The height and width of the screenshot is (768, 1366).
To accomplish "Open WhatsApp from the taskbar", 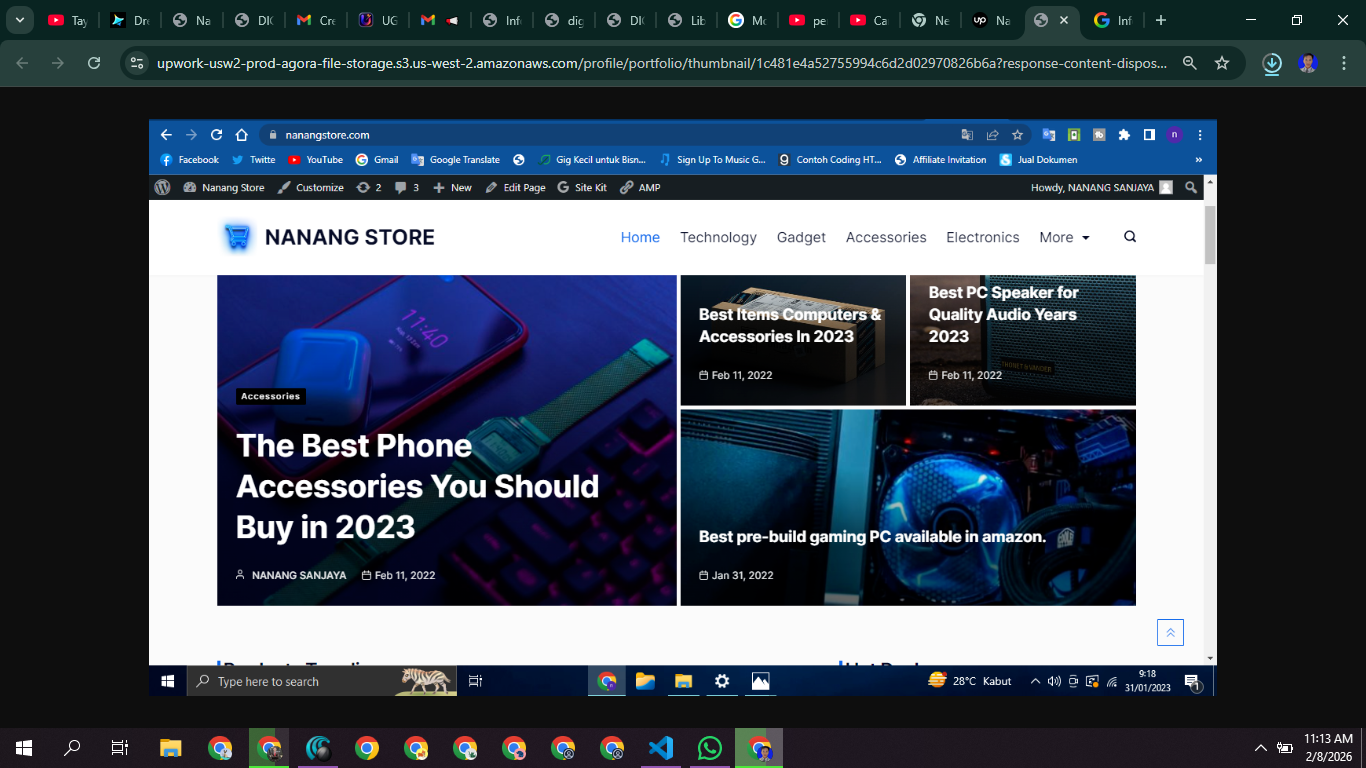I will click(x=710, y=748).
